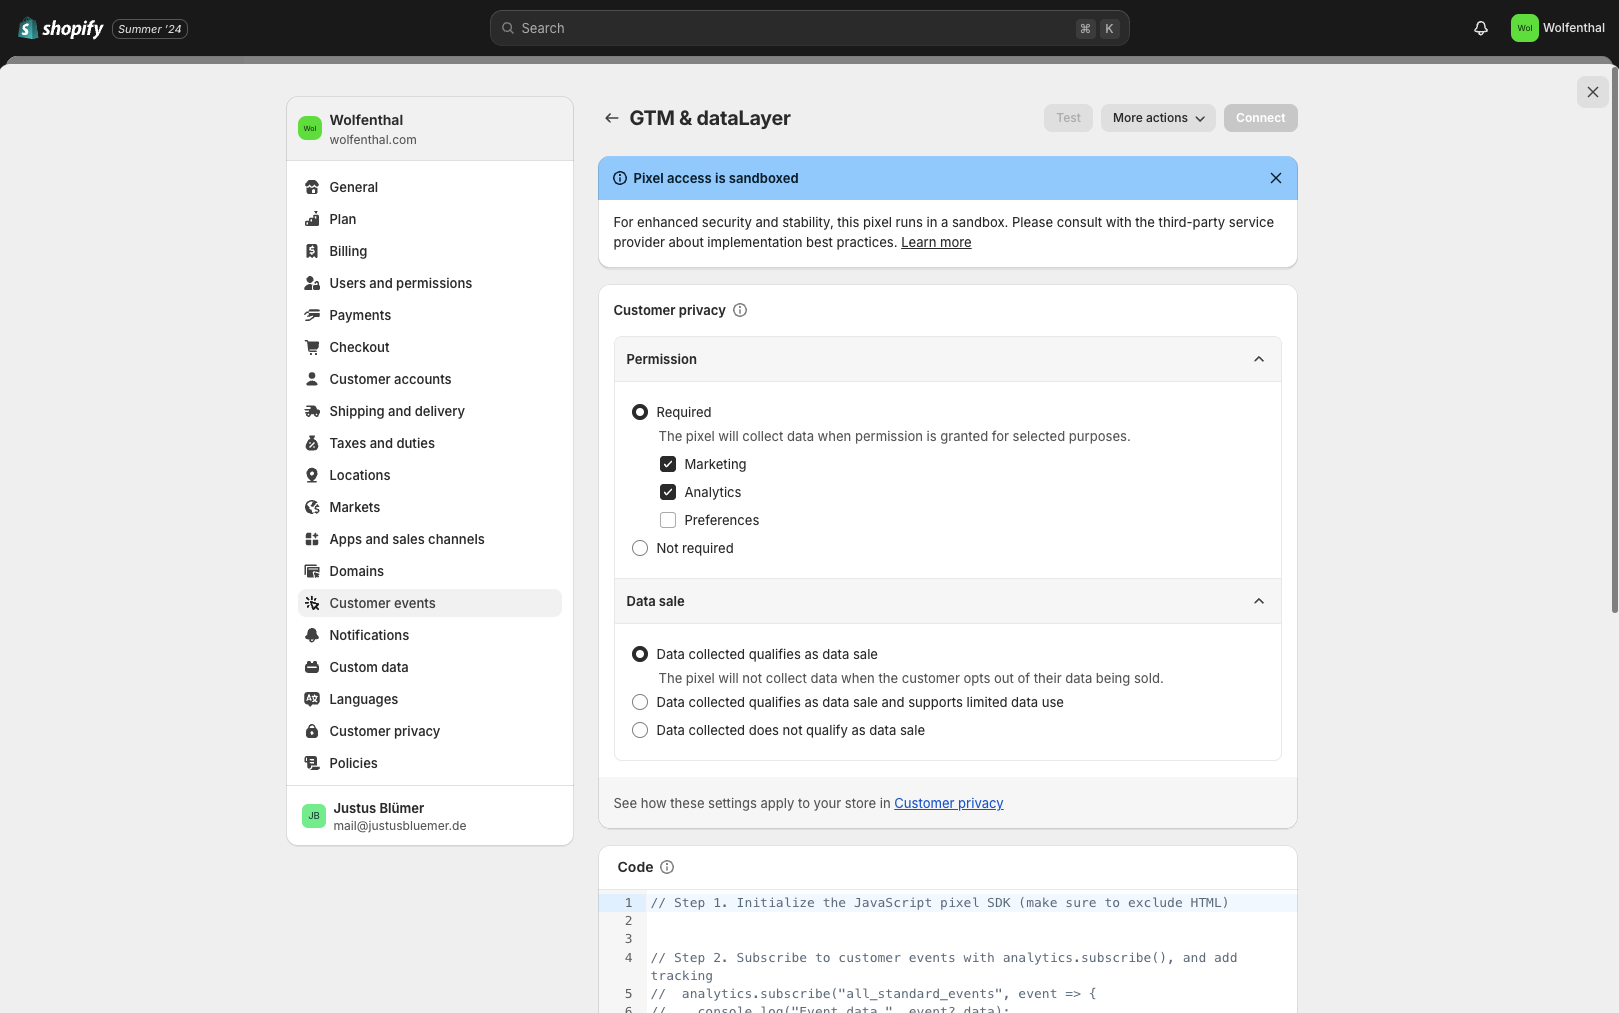Click the notifications bell icon
Image resolution: width=1619 pixels, height=1013 pixels.
(x=1481, y=28)
